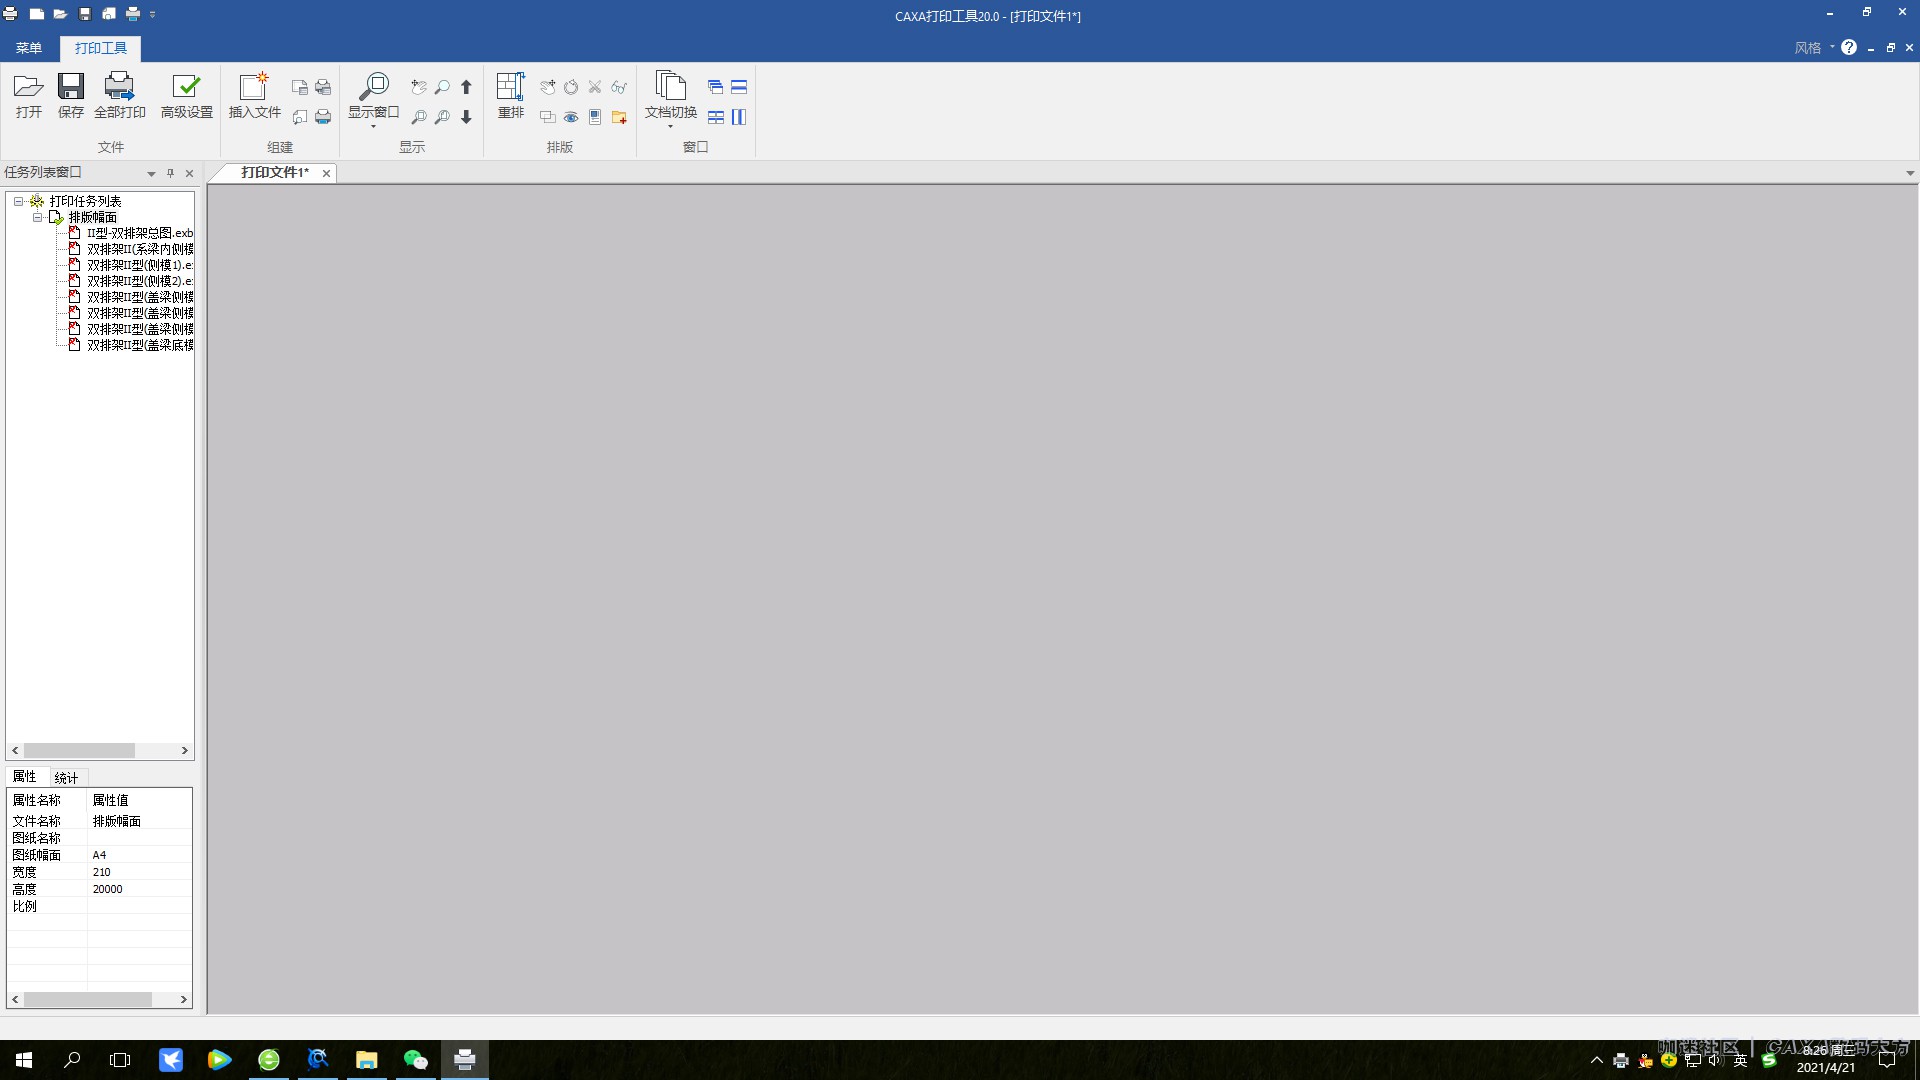The height and width of the screenshot is (1080, 1920).
Task: Click 插入文件 (Insert File) icon
Action: tap(254, 88)
